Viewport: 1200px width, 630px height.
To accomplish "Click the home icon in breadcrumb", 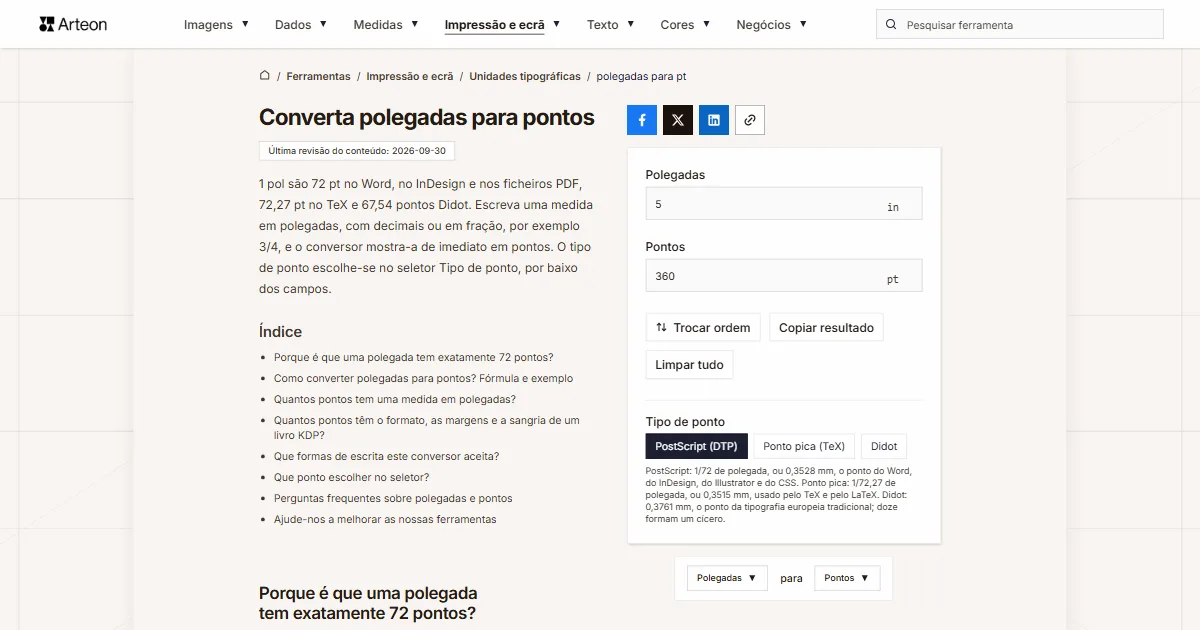I will (265, 75).
